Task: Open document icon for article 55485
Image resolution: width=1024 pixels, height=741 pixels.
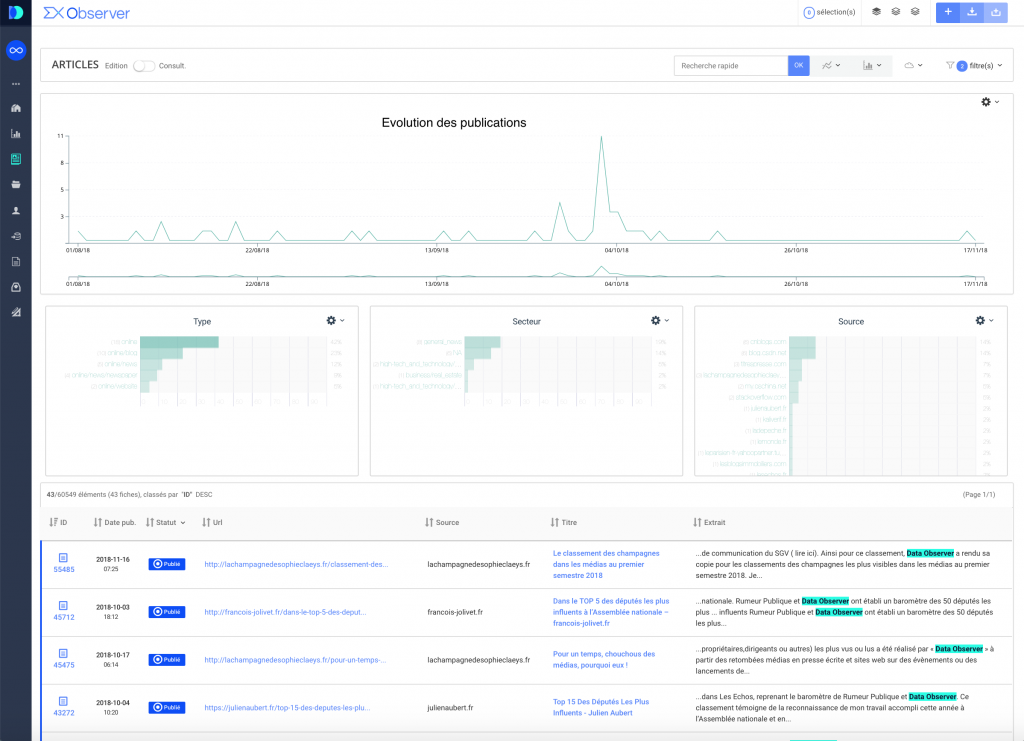Action: tap(63, 557)
